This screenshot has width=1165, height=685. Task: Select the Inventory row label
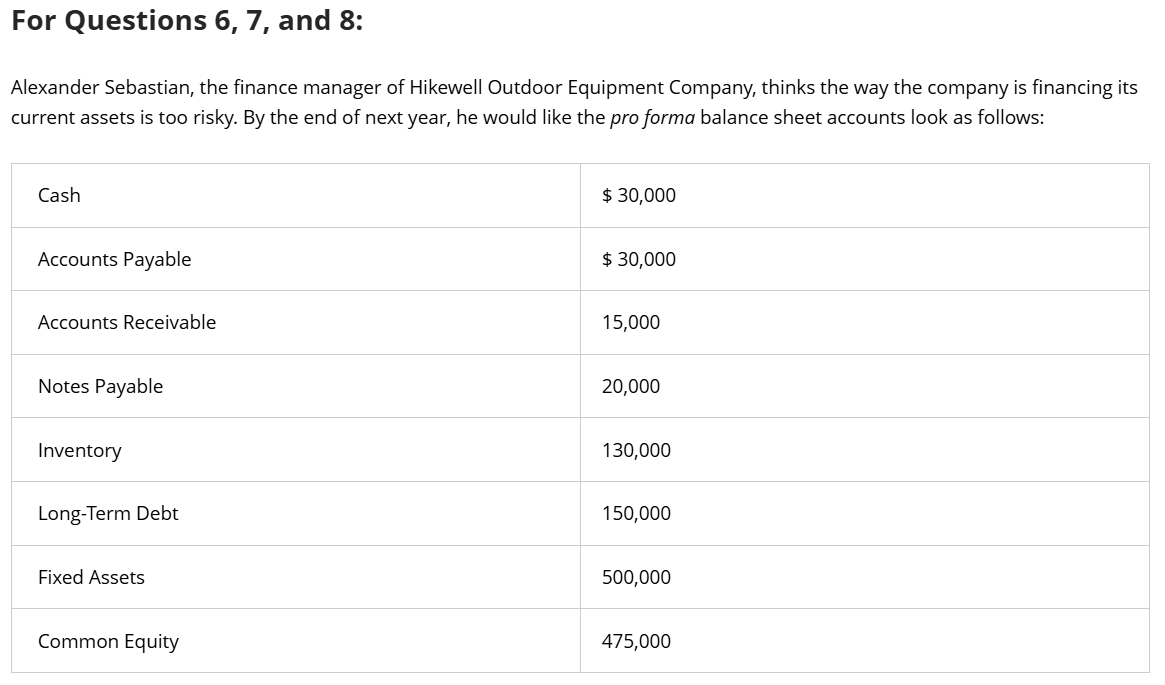[x=79, y=450]
